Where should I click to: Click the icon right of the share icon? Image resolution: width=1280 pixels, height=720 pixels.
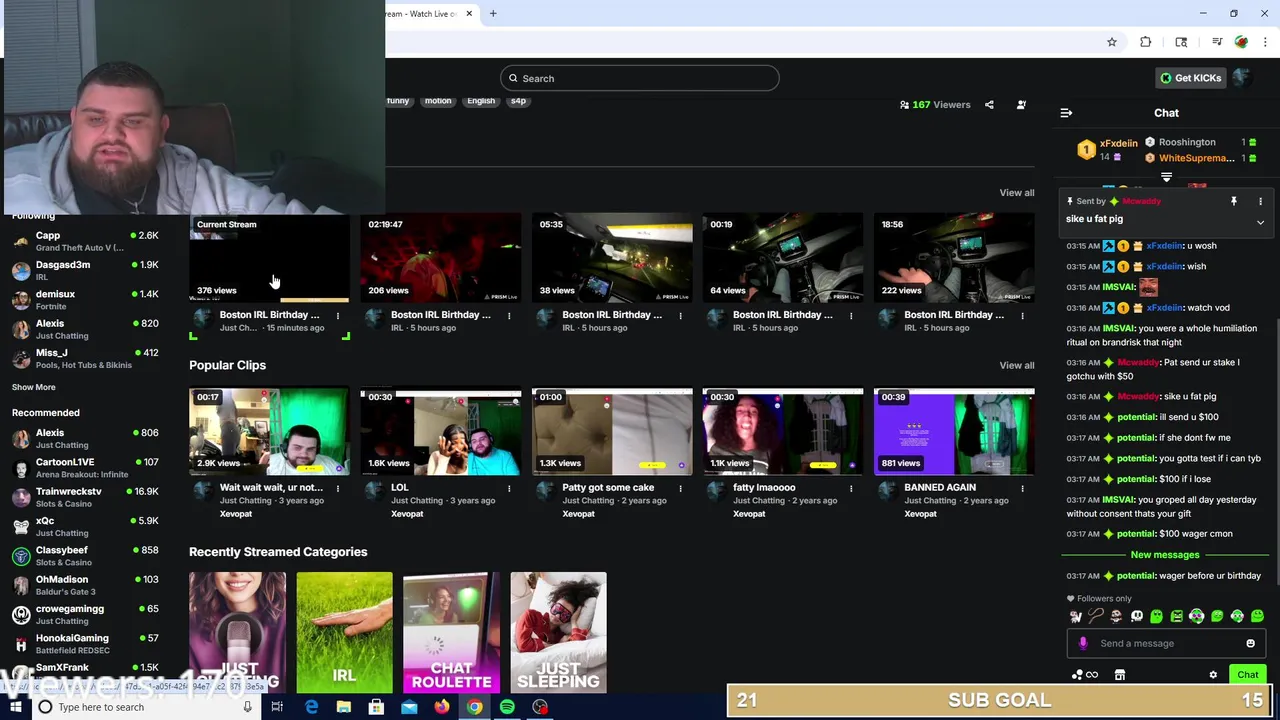tap(1021, 105)
